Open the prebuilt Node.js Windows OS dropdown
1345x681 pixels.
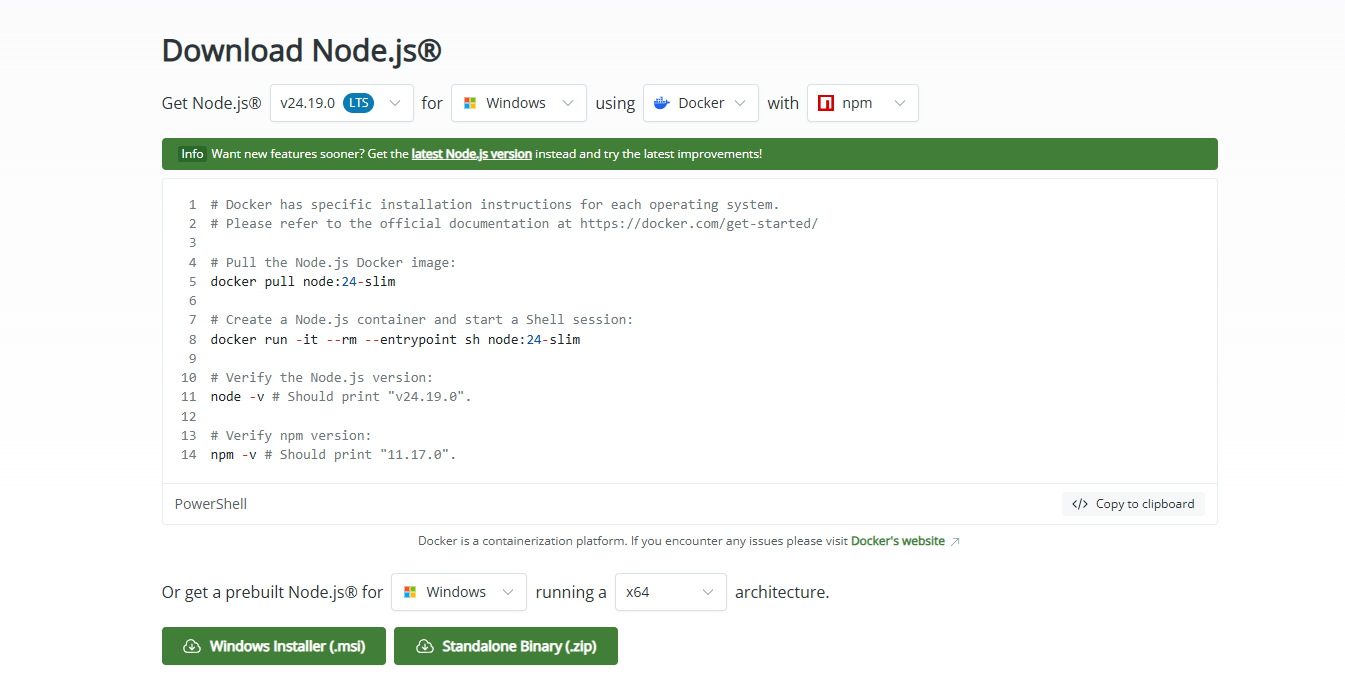459,592
